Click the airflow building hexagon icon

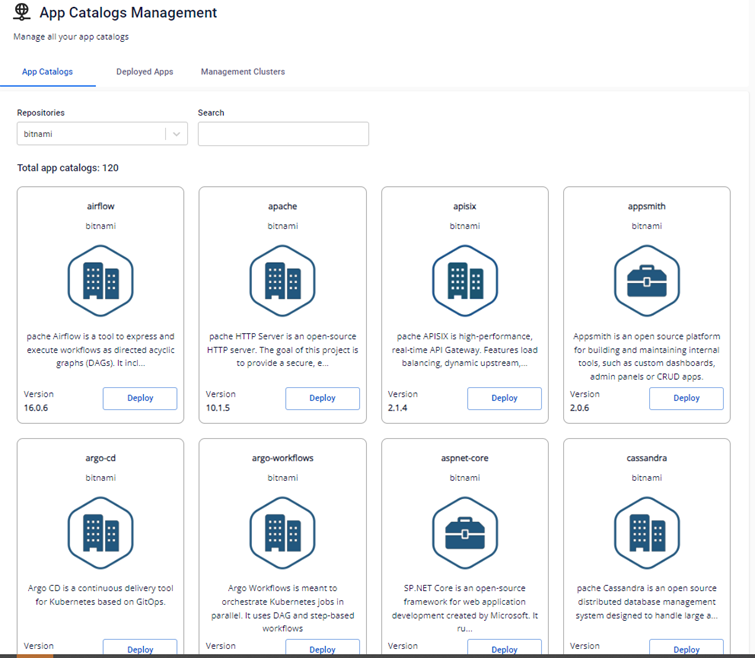(x=100, y=281)
